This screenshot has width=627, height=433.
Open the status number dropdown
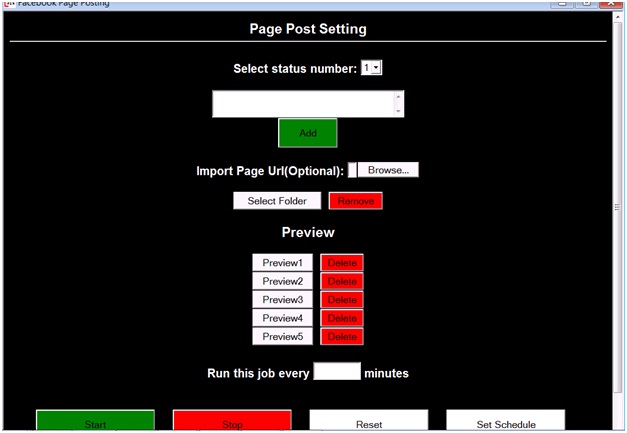click(x=371, y=68)
